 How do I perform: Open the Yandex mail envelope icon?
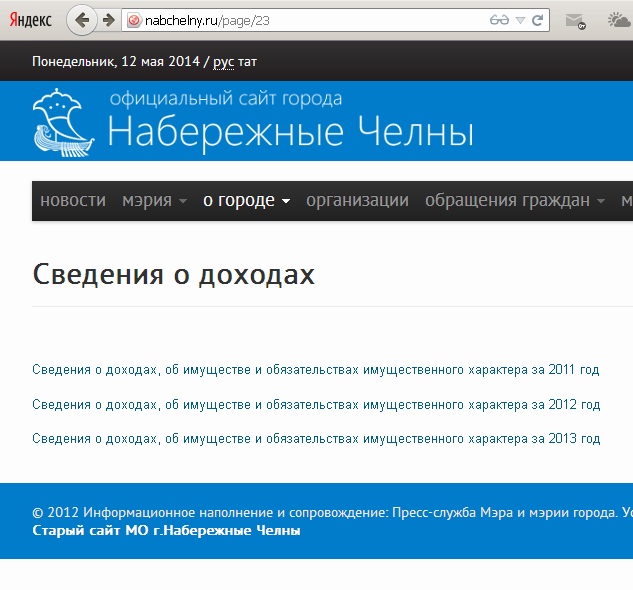click(574, 20)
